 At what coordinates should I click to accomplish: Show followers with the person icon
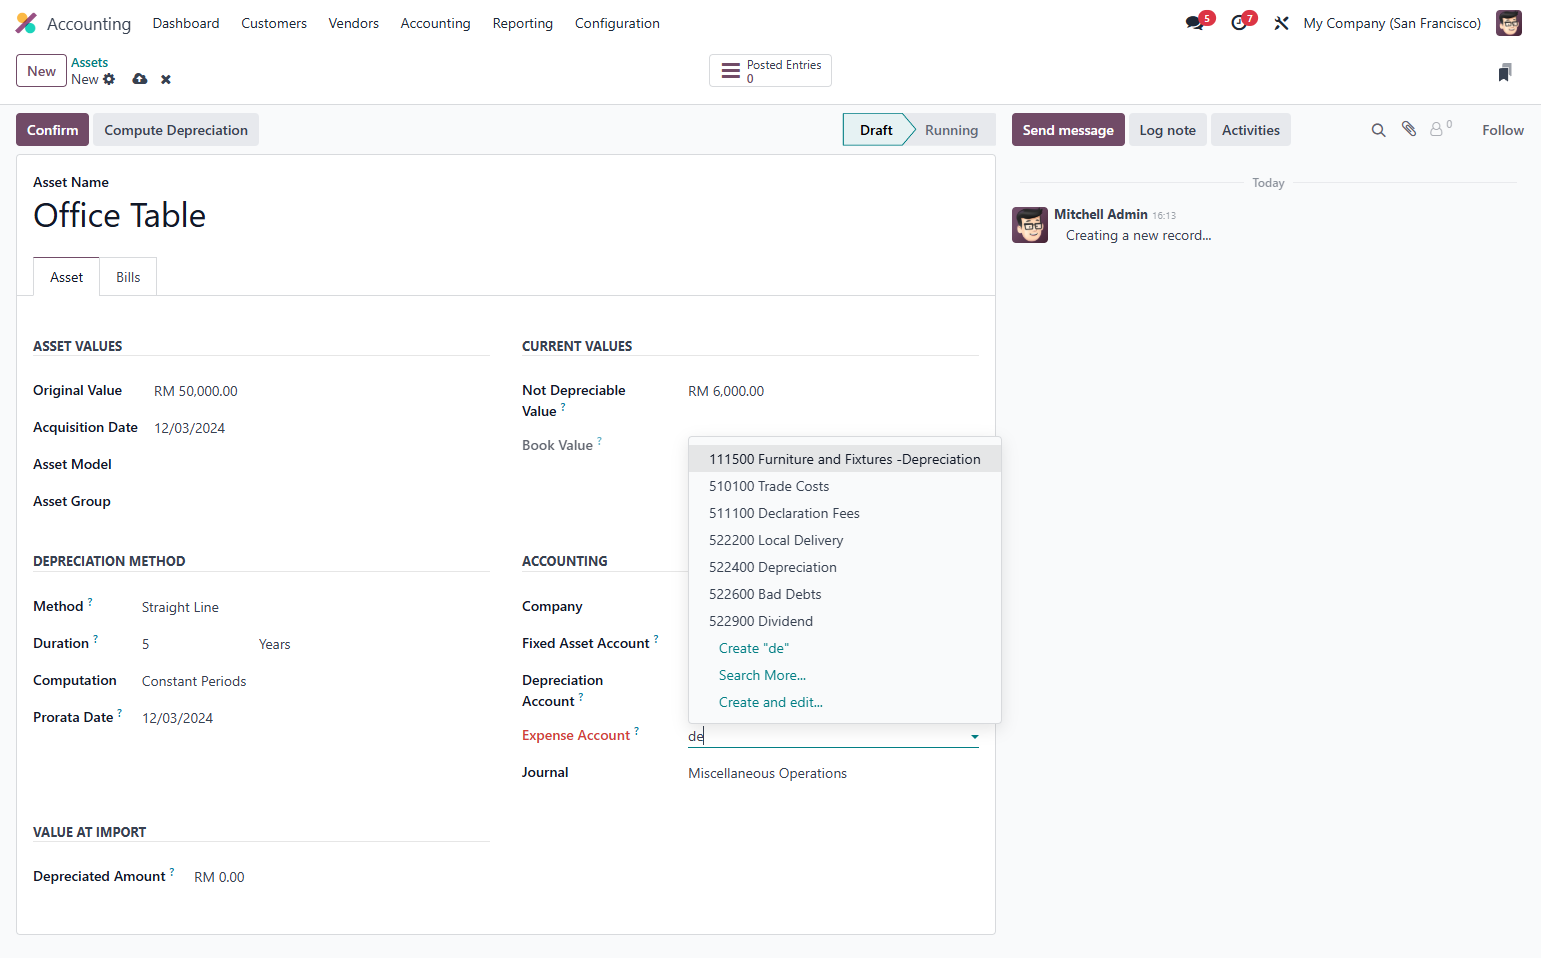tap(1437, 129)
